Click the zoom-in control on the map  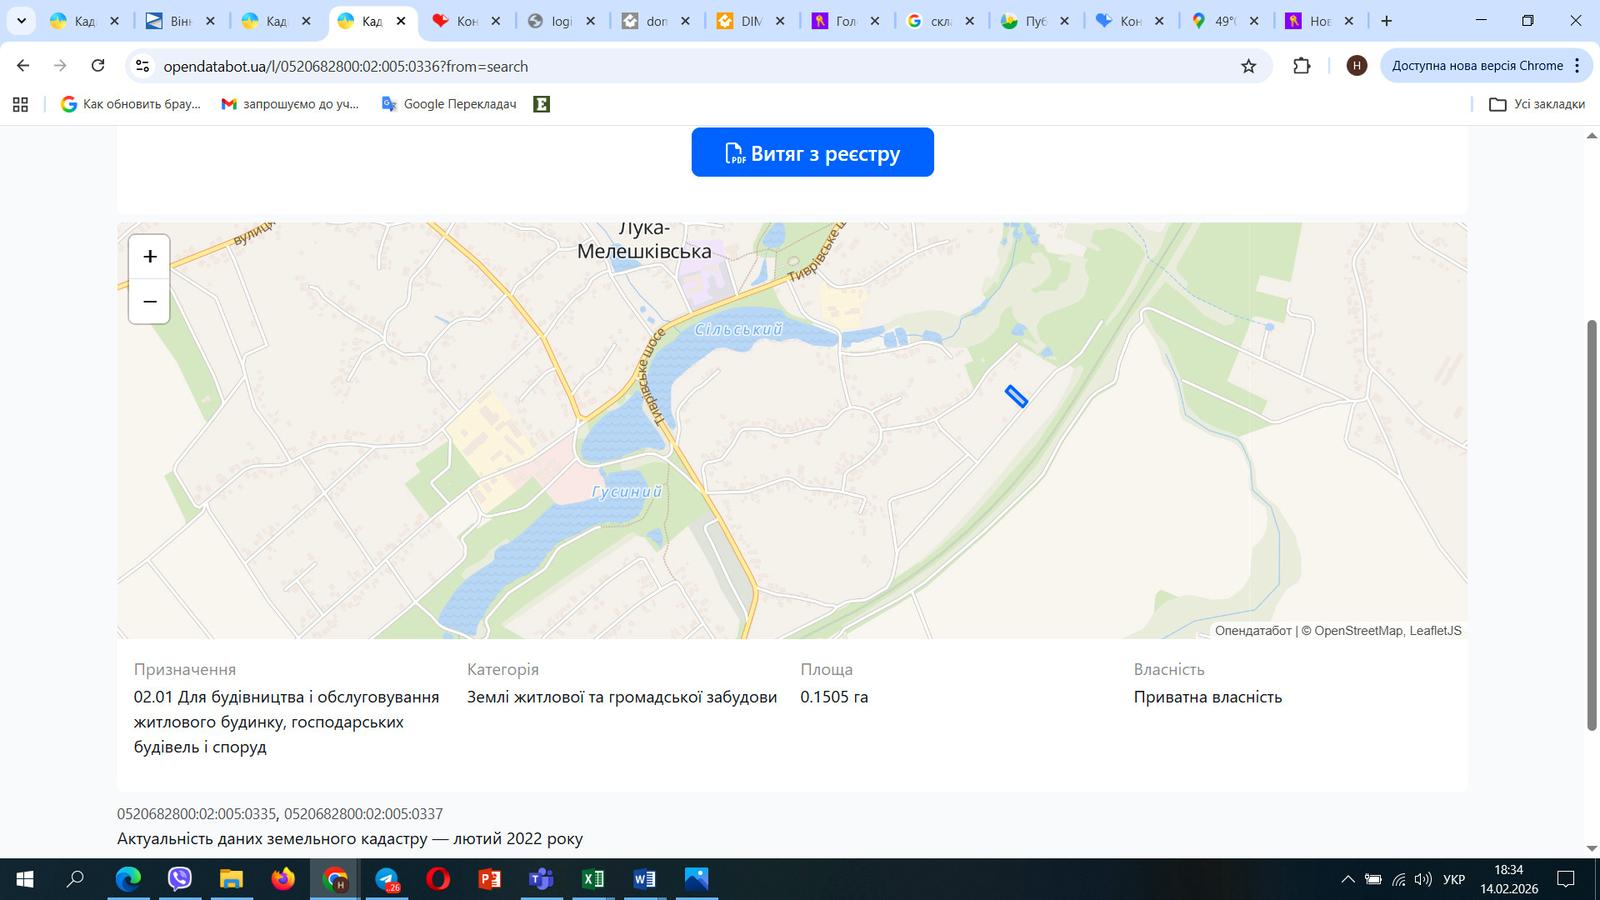click(x=149, y=256)
